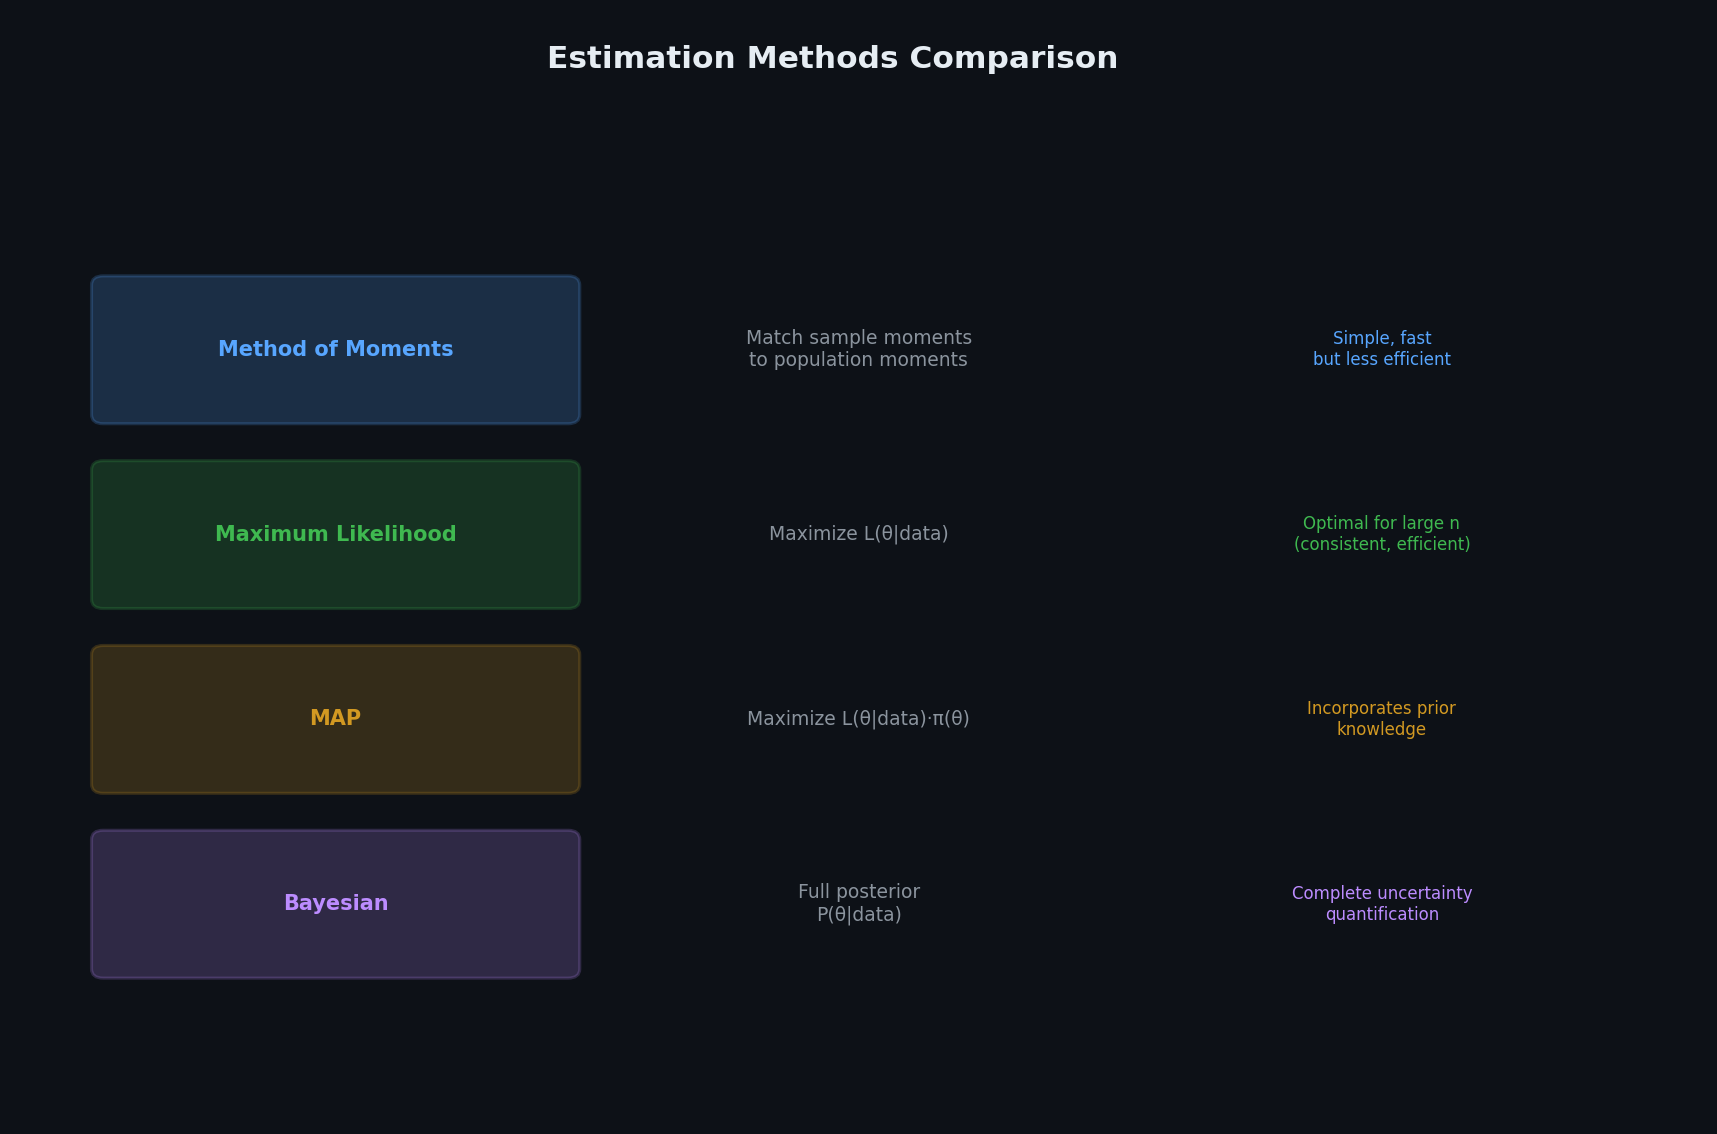Select the Maximum Likelihood box
1717x1134 pixels.
coord(336,534)
